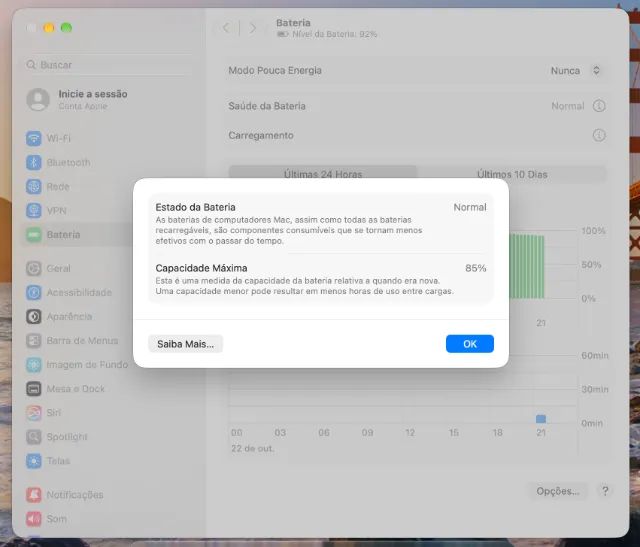Click the Inicie a sessão account text
640x547 pixels.
pos(93,94)
